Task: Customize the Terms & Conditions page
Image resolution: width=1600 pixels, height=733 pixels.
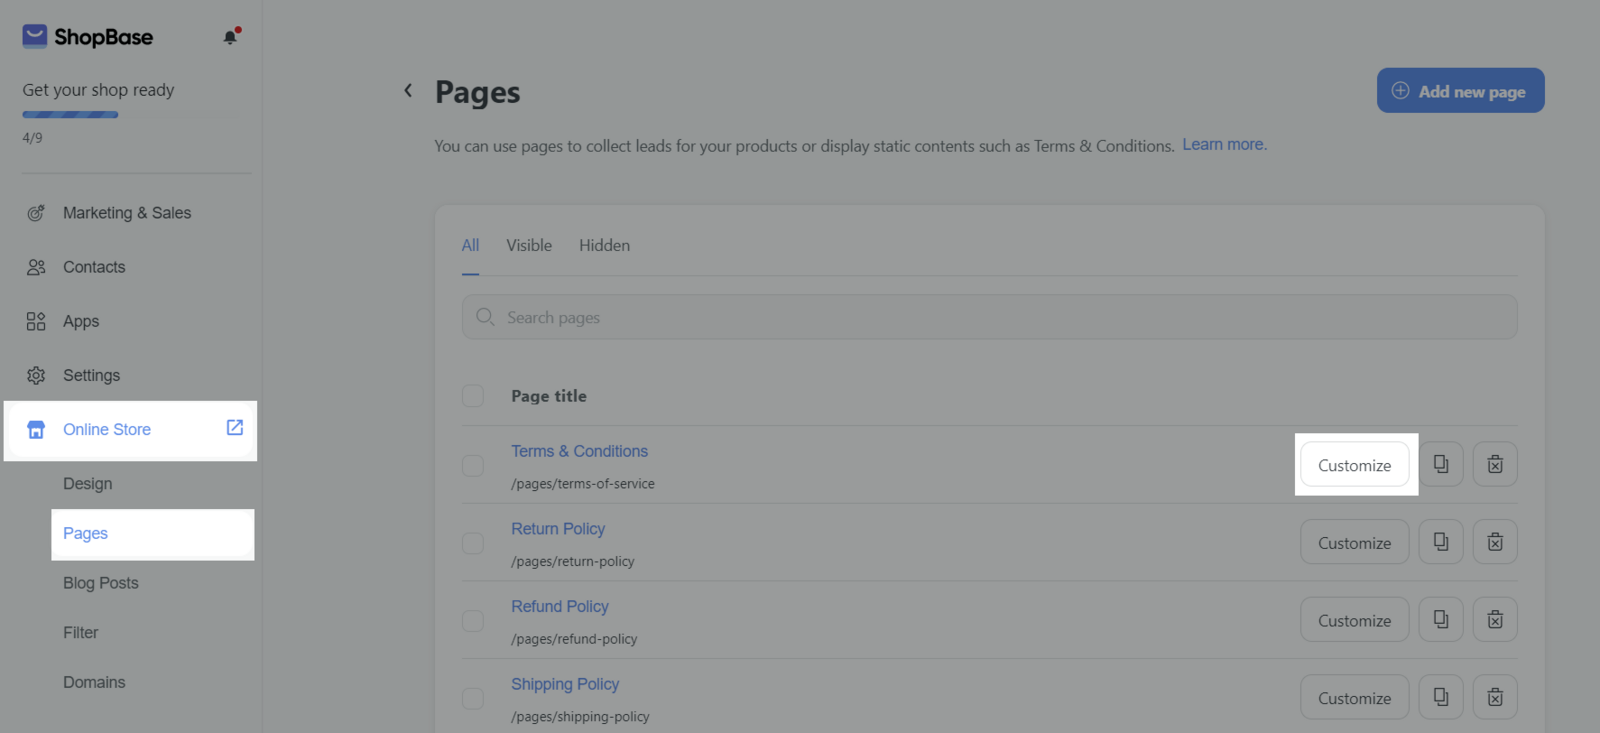Action: [x=1354, y=465]
